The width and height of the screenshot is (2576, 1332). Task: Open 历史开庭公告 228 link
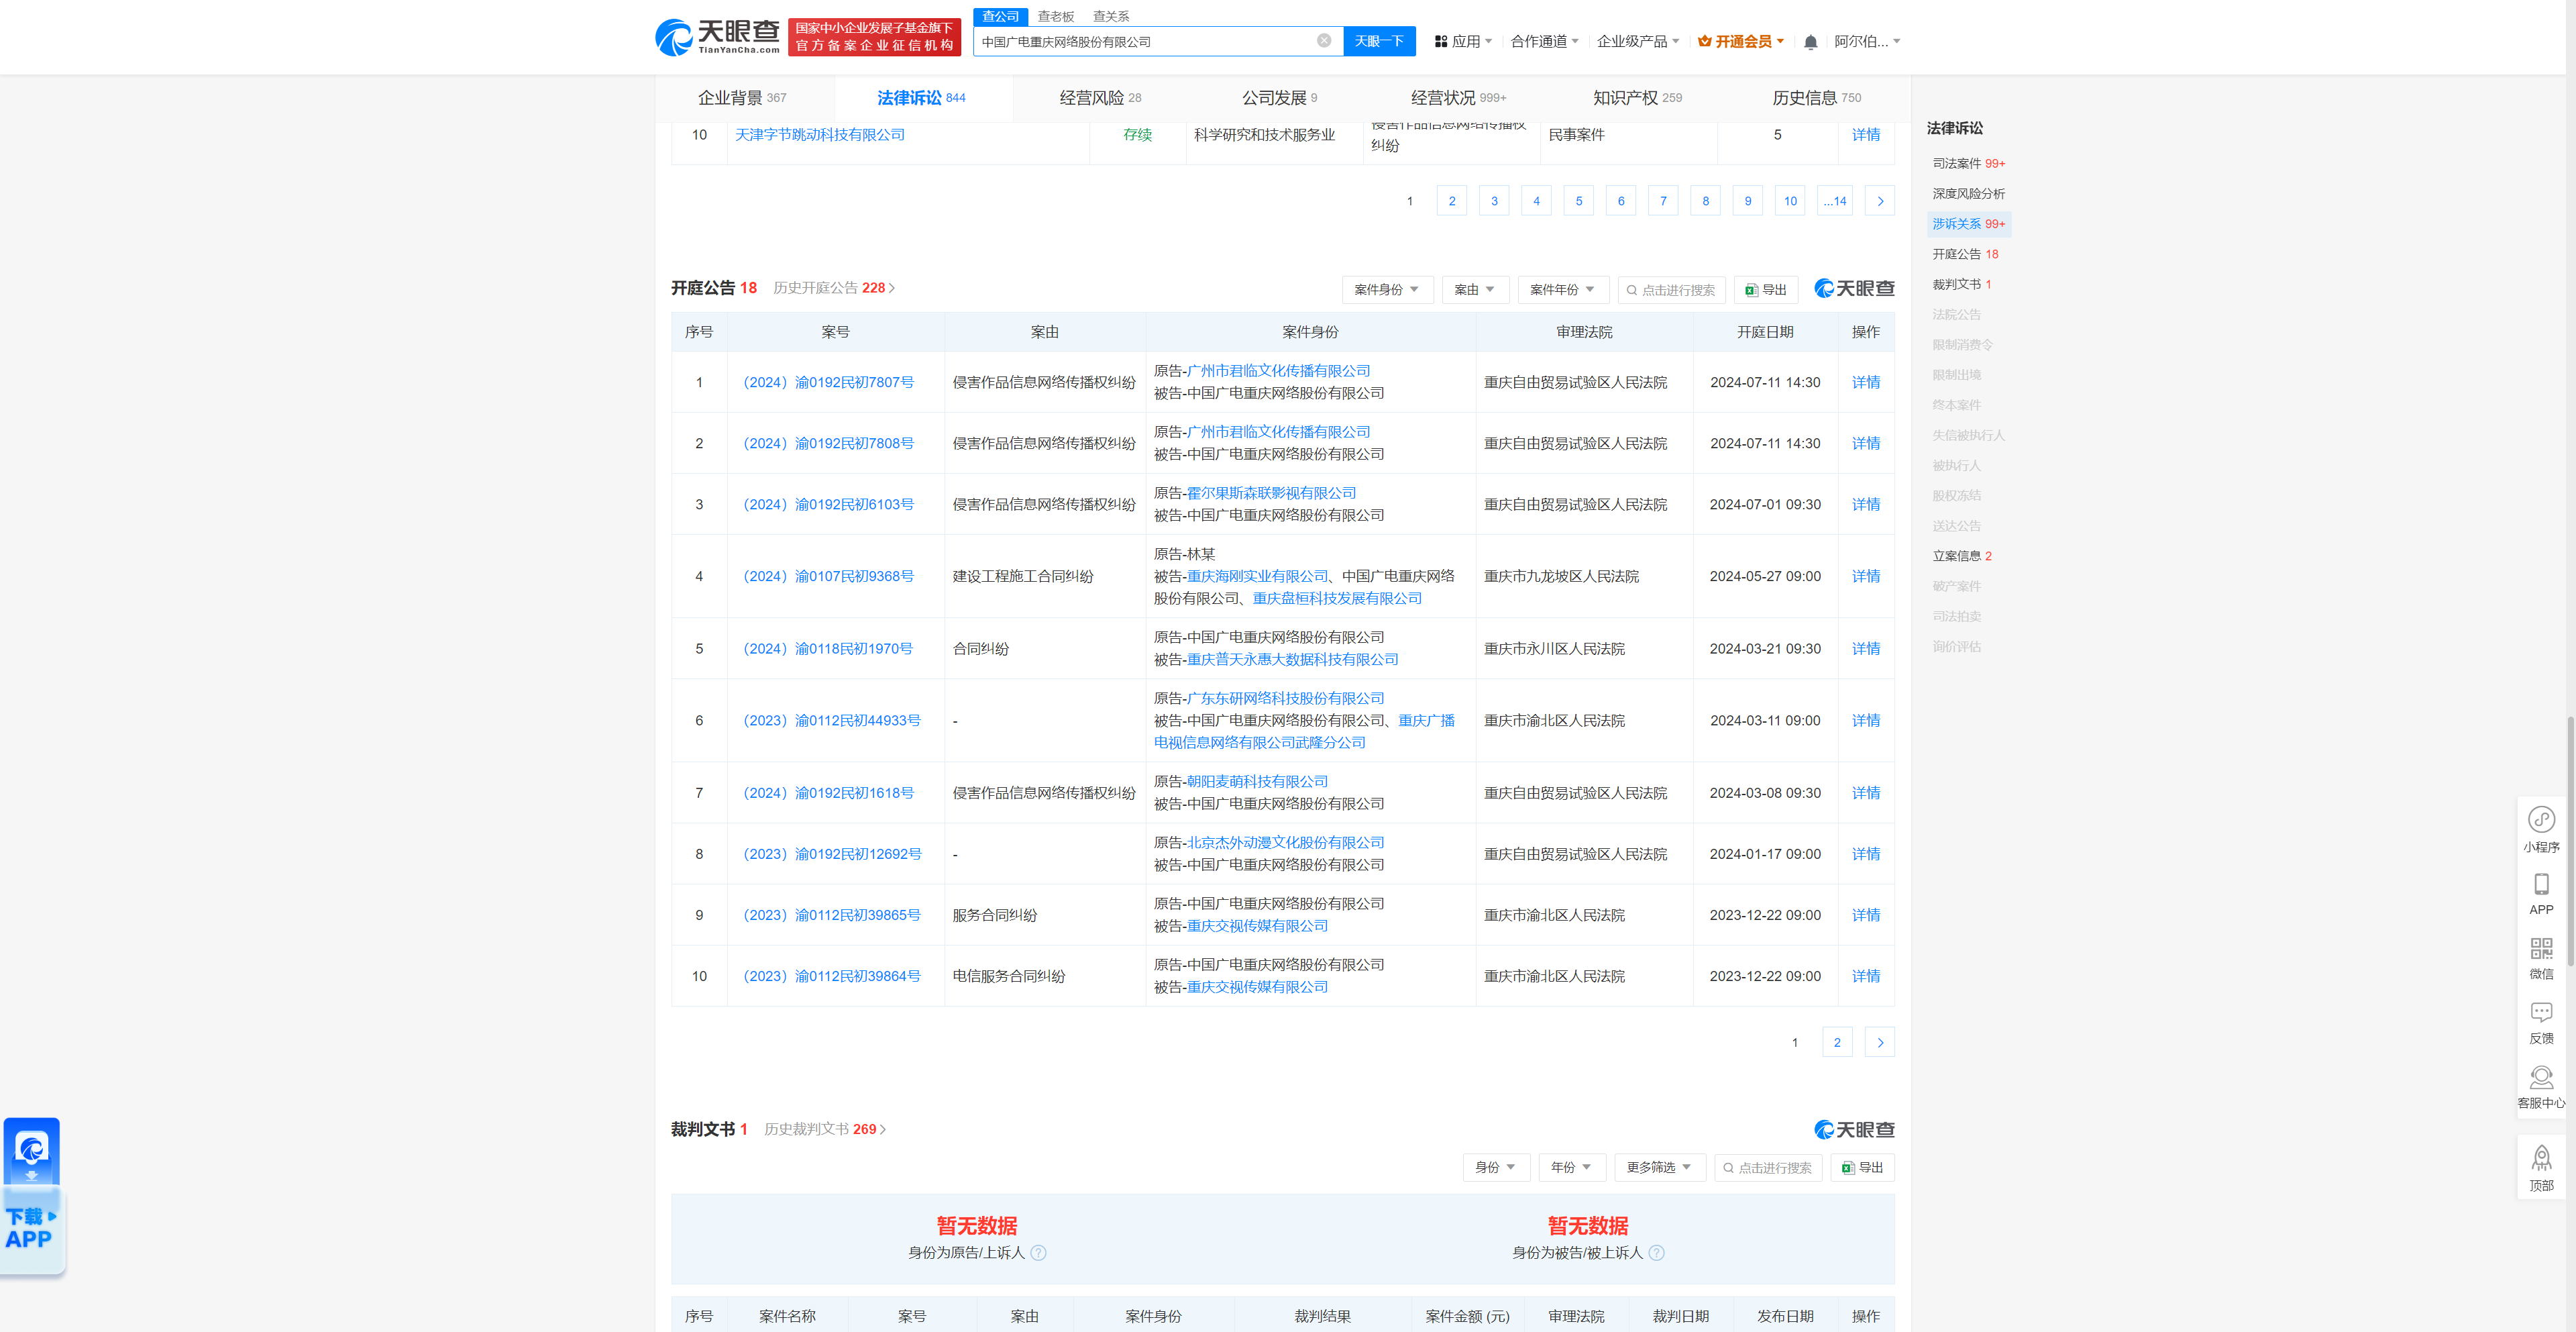[834, 288]
